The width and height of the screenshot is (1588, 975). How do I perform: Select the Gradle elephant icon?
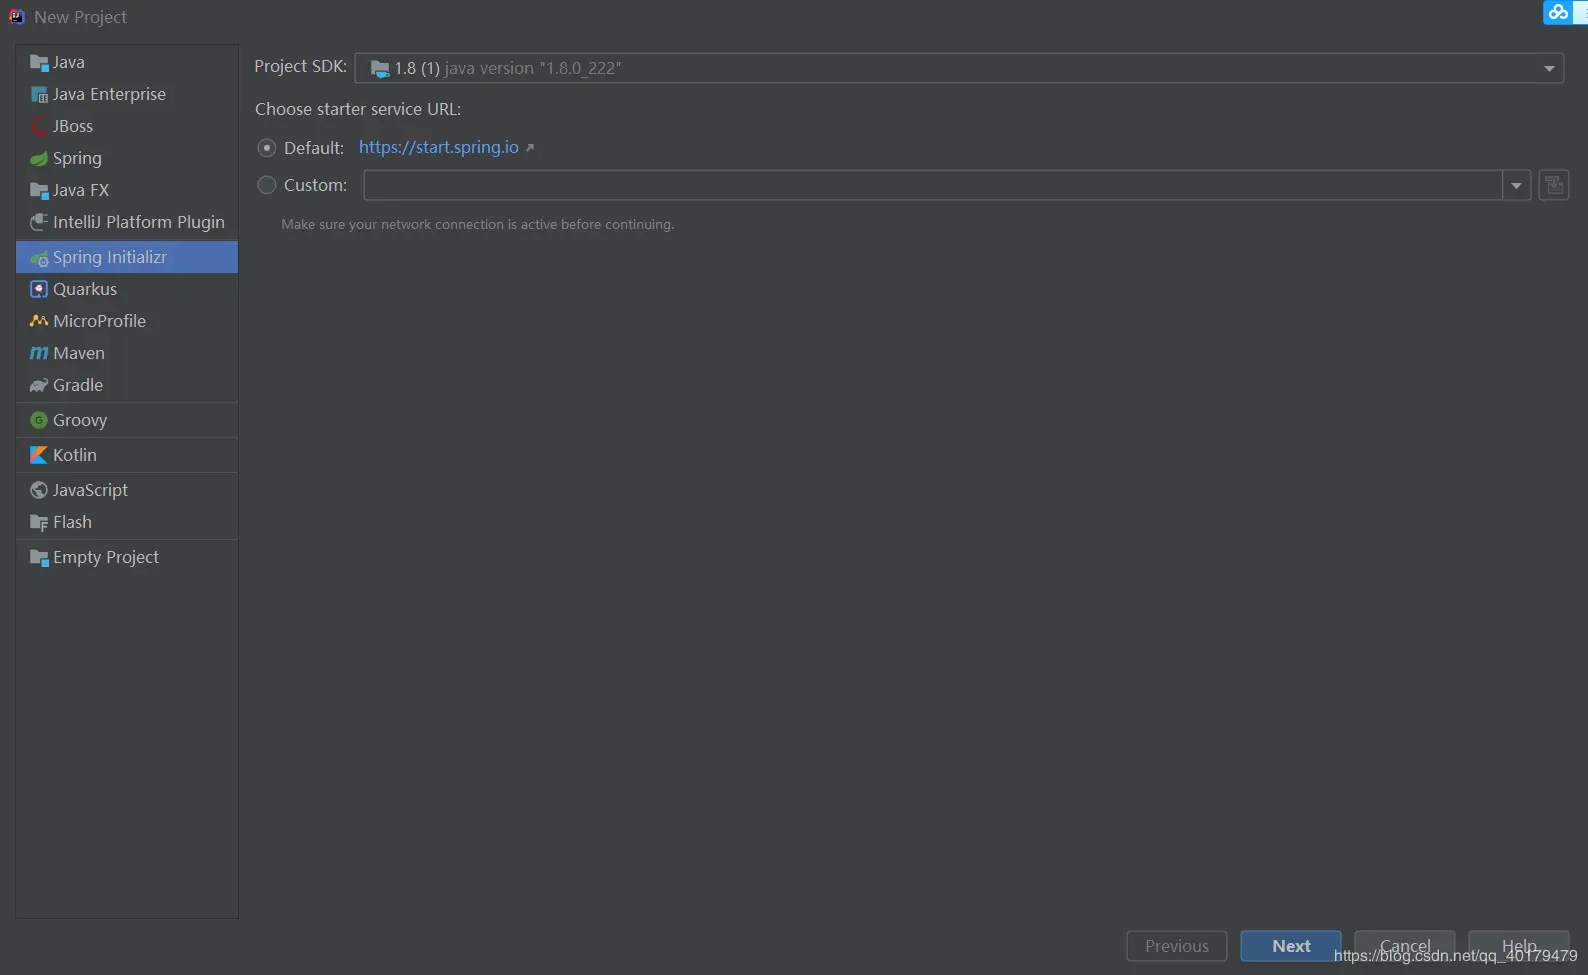pos(39,385)
